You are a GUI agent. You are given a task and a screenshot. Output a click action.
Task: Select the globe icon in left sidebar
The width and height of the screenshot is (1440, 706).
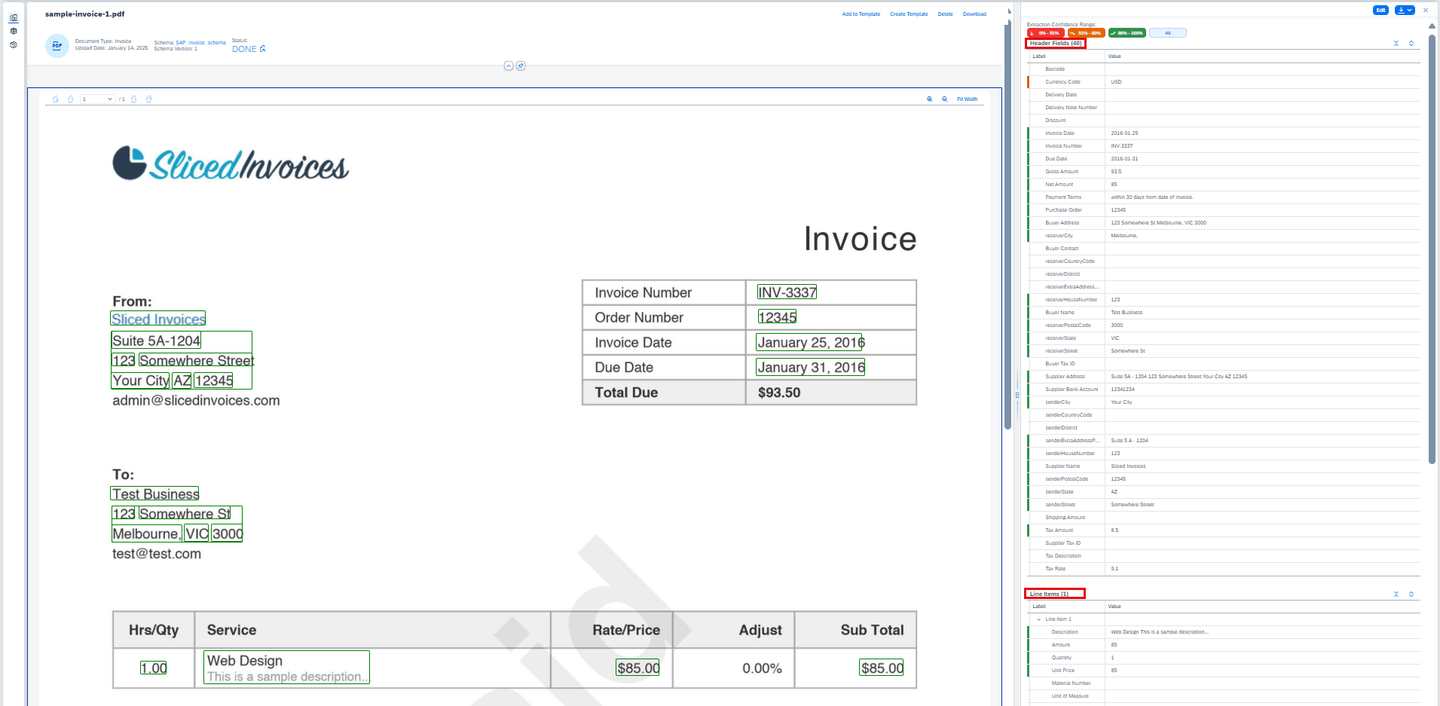click(13, 31)
